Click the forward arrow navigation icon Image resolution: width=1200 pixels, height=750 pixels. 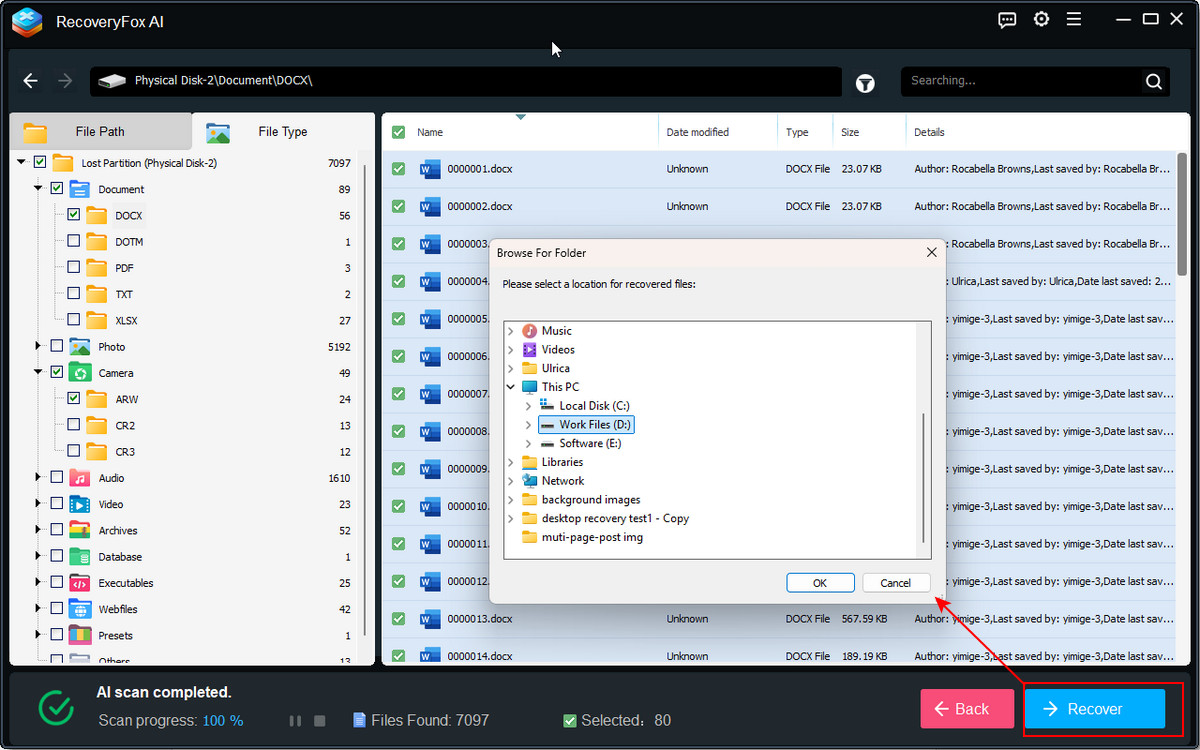point(65,81)
